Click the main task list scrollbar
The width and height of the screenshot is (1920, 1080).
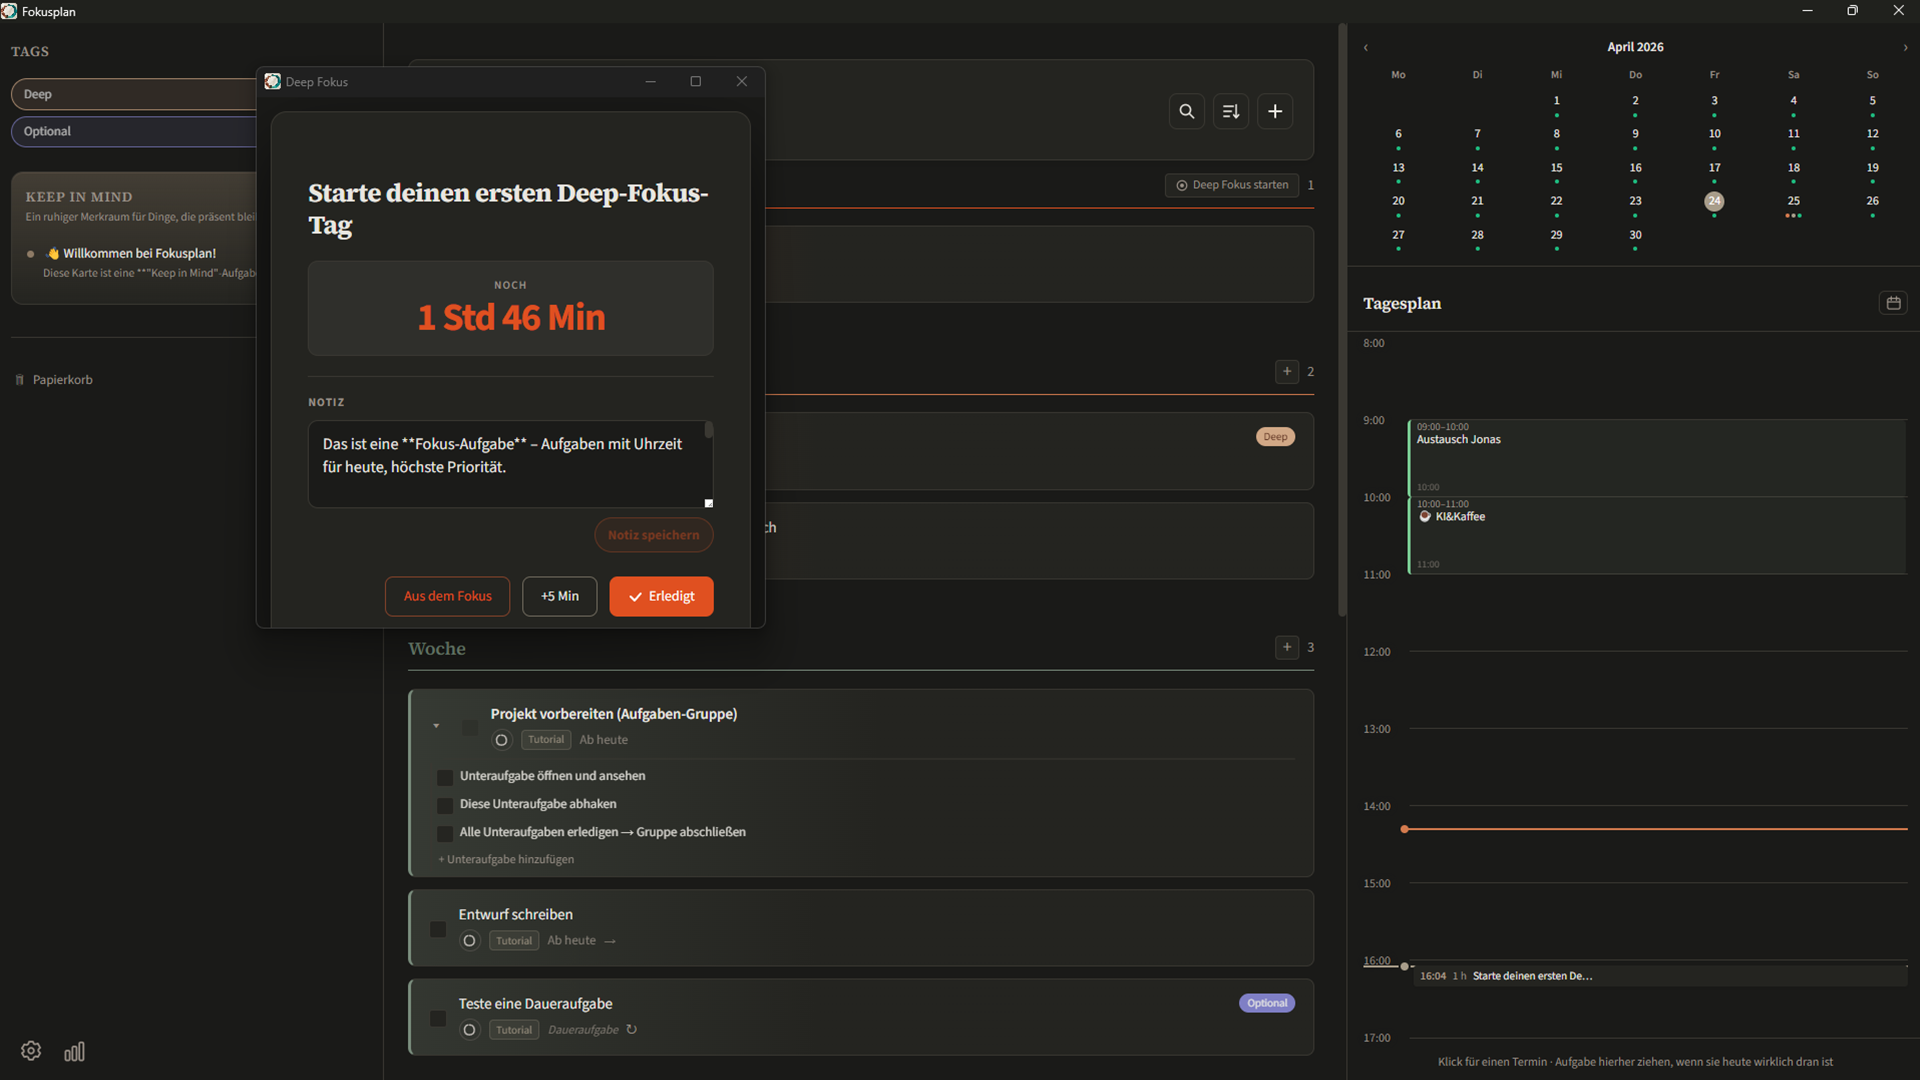(1342, 320)
